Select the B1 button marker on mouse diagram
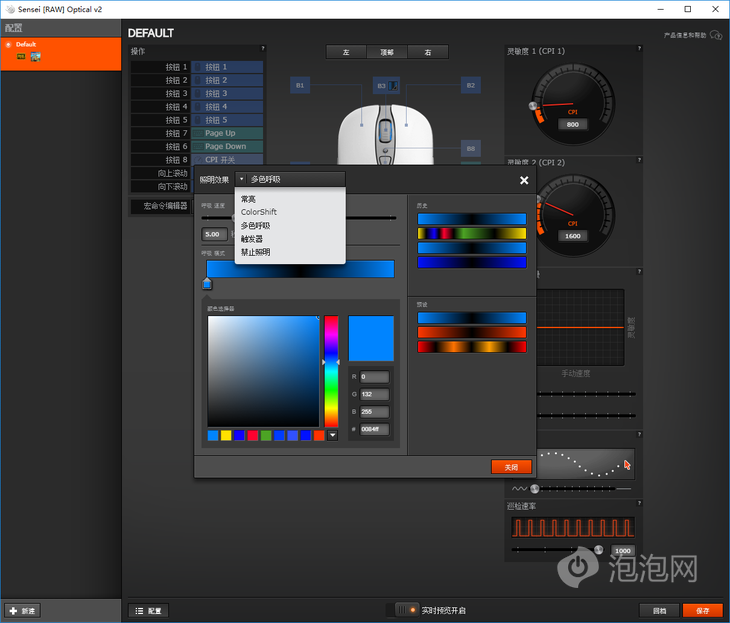Screen dimensions: 730x623 (300, 85)
